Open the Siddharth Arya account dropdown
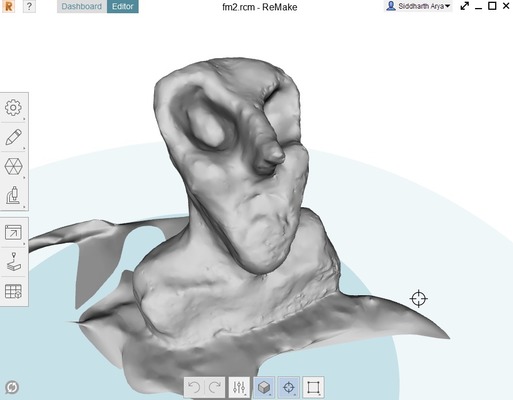513x400 pixels. coord(418,6)
